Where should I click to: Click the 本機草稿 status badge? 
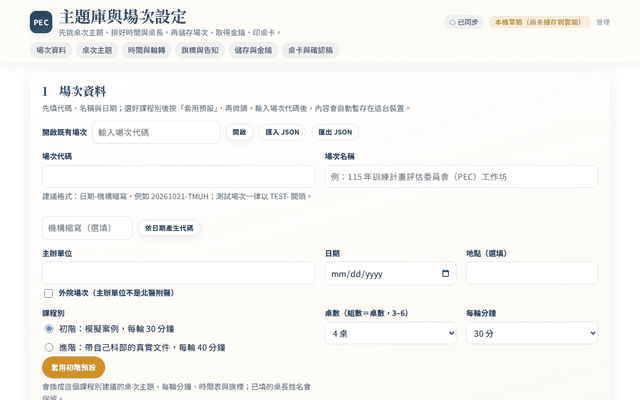540,22
